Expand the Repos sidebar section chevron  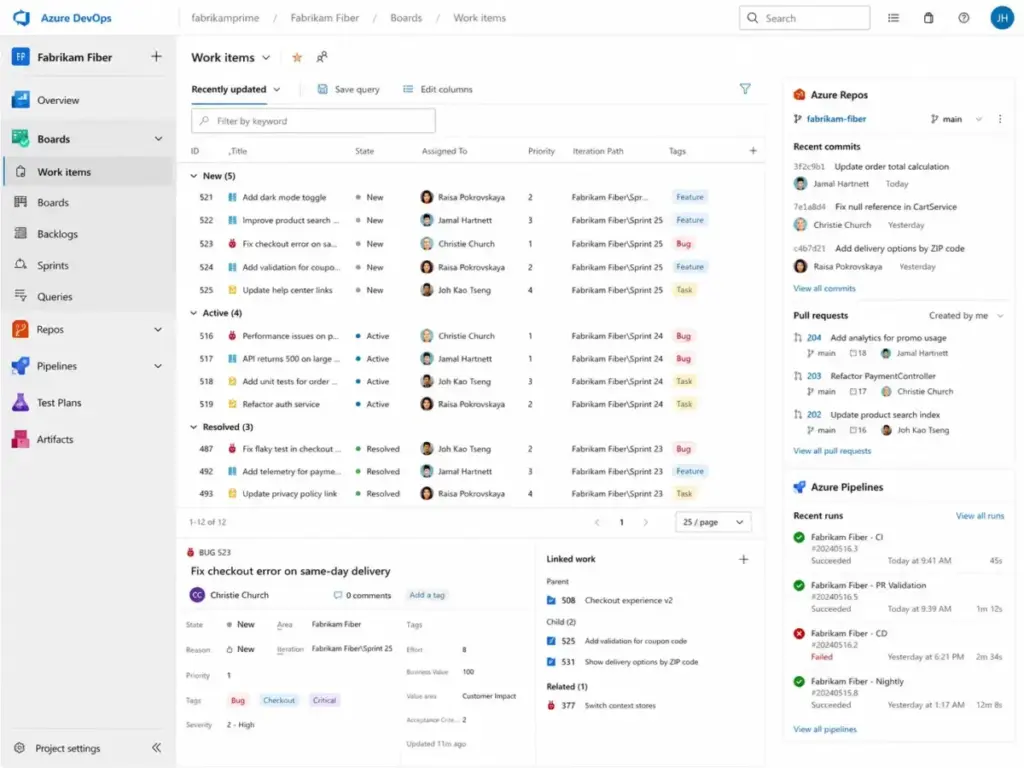pyautogui.click(x=158, y=329)
